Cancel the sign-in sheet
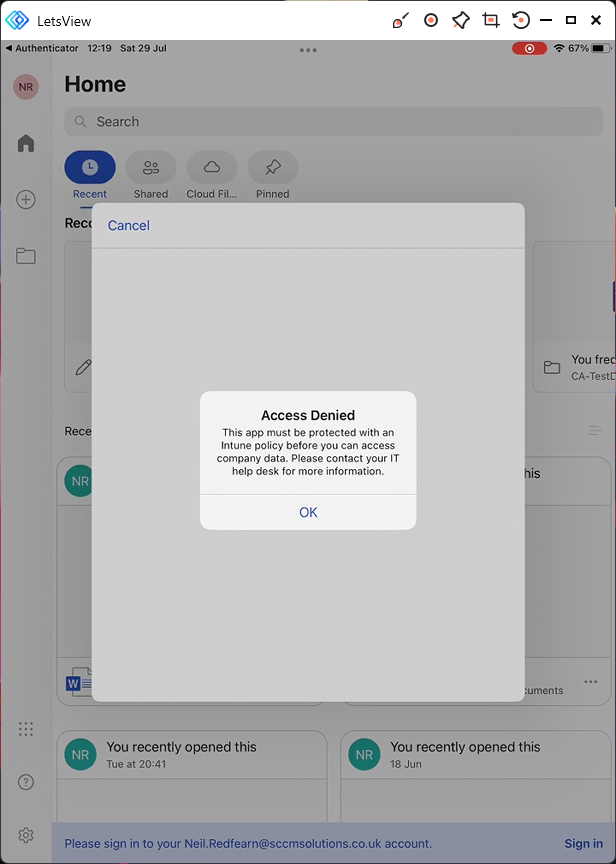The height and width of the screenshot is (864, 616). point(129,225)
